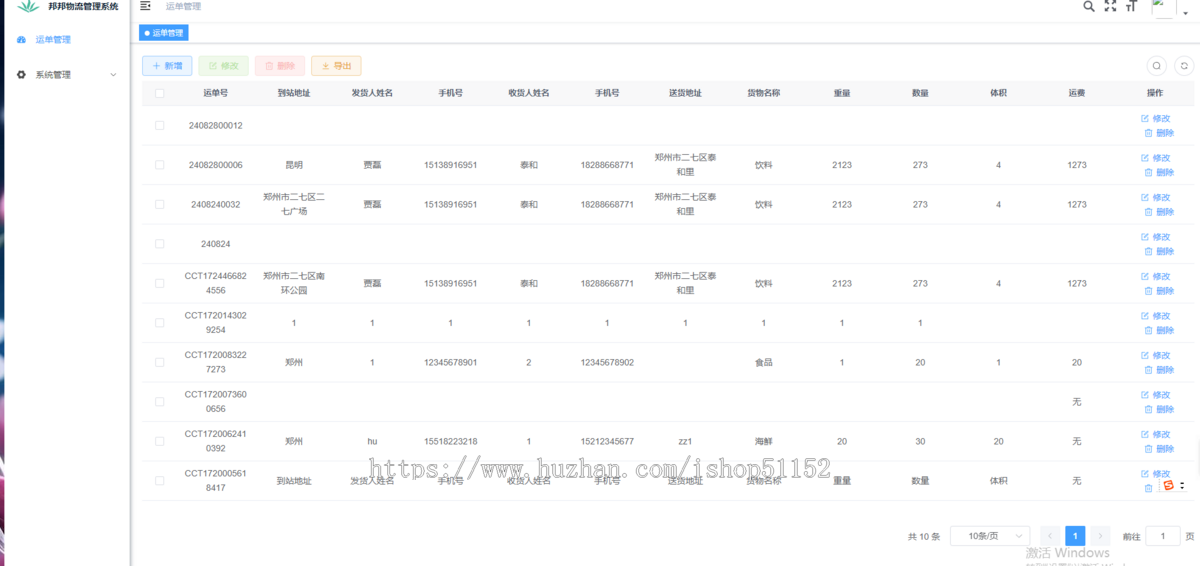Hide the search form via round magnifier button

click(1156, 66)
